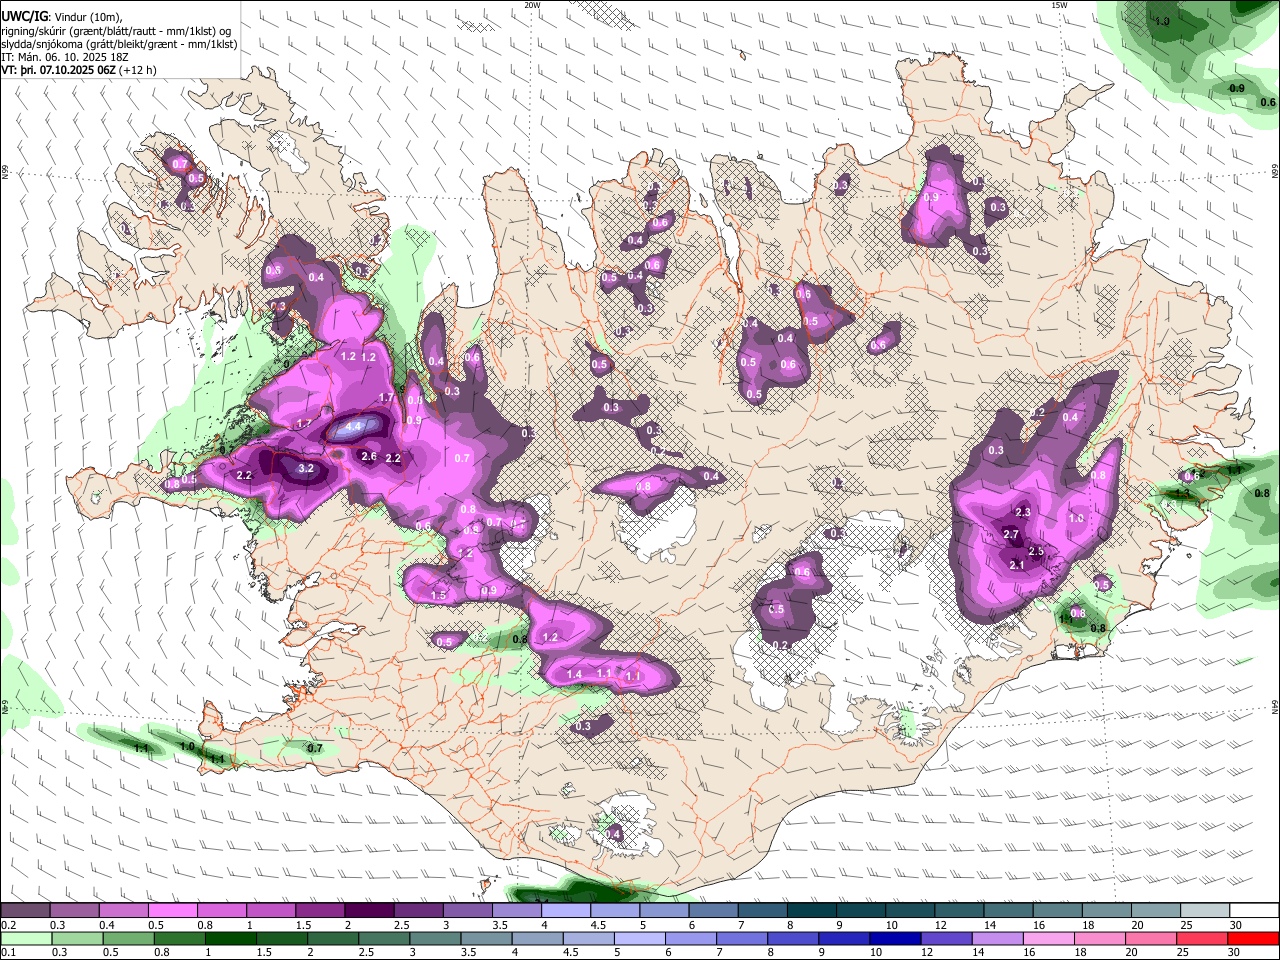The width and height of the screenshot is (1280, 960).
Task: Click the darkest purple 2–2.5 legend swatch
Action: [x=368, y=911]
